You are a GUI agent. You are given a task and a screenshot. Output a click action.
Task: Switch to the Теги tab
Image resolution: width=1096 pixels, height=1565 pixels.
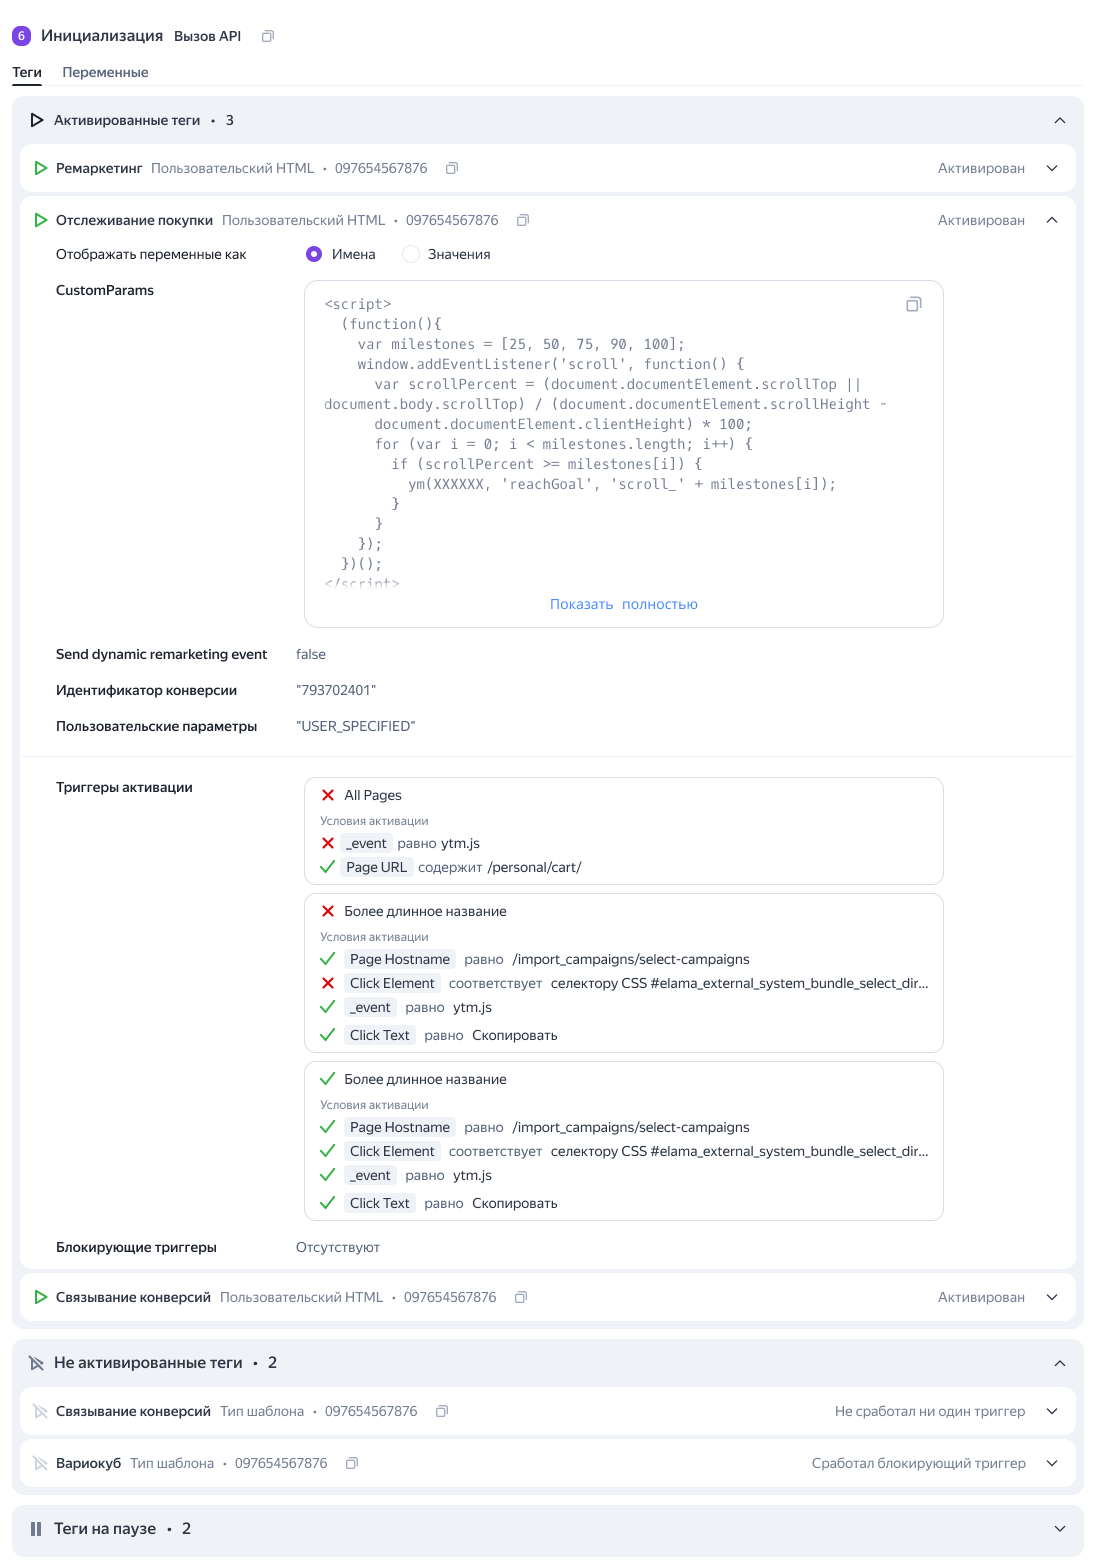[x=27, y=72]
